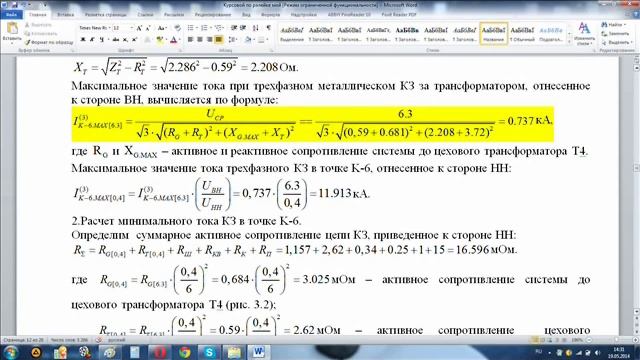Image resolution: width=640 pixels, height=360 pixels.
Task: Open the font color dropdown arrow
Action: point(180,40)
